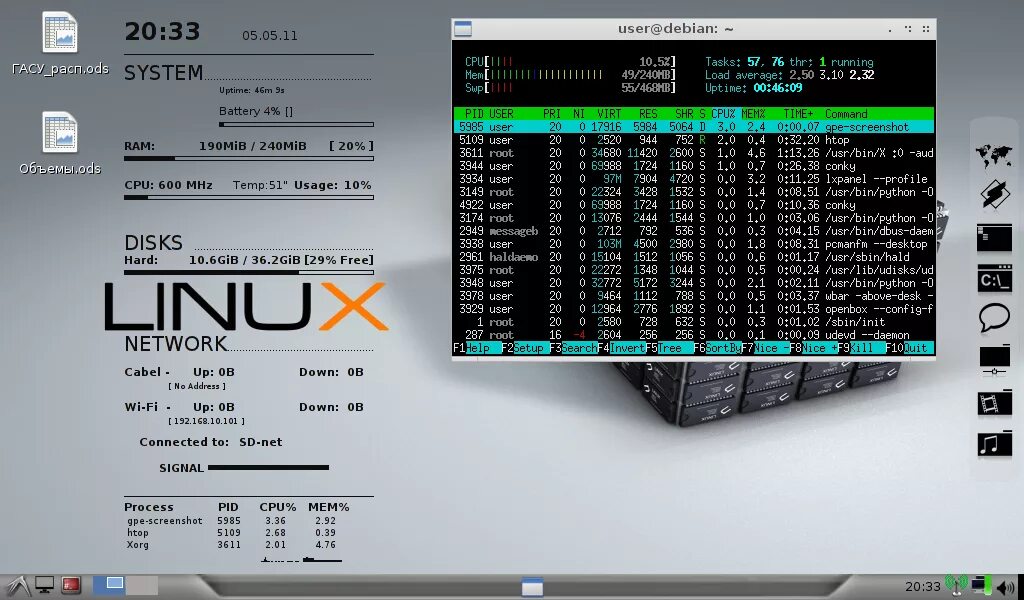The width and height of the screenshot is (1024, 600).
Task: Open F6 SortBy menu in htop
Action: 717,348
